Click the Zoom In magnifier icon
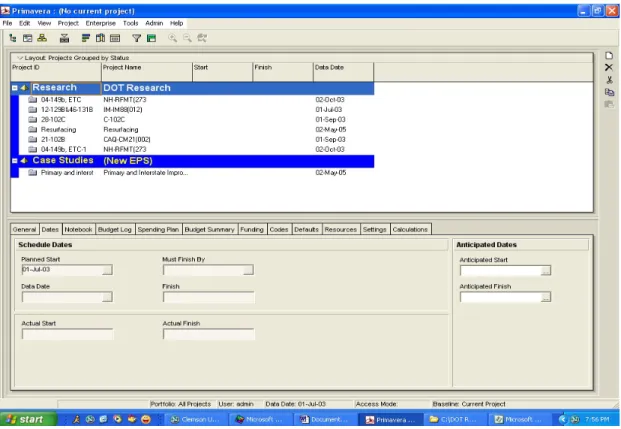 click(x=172, y=38)
